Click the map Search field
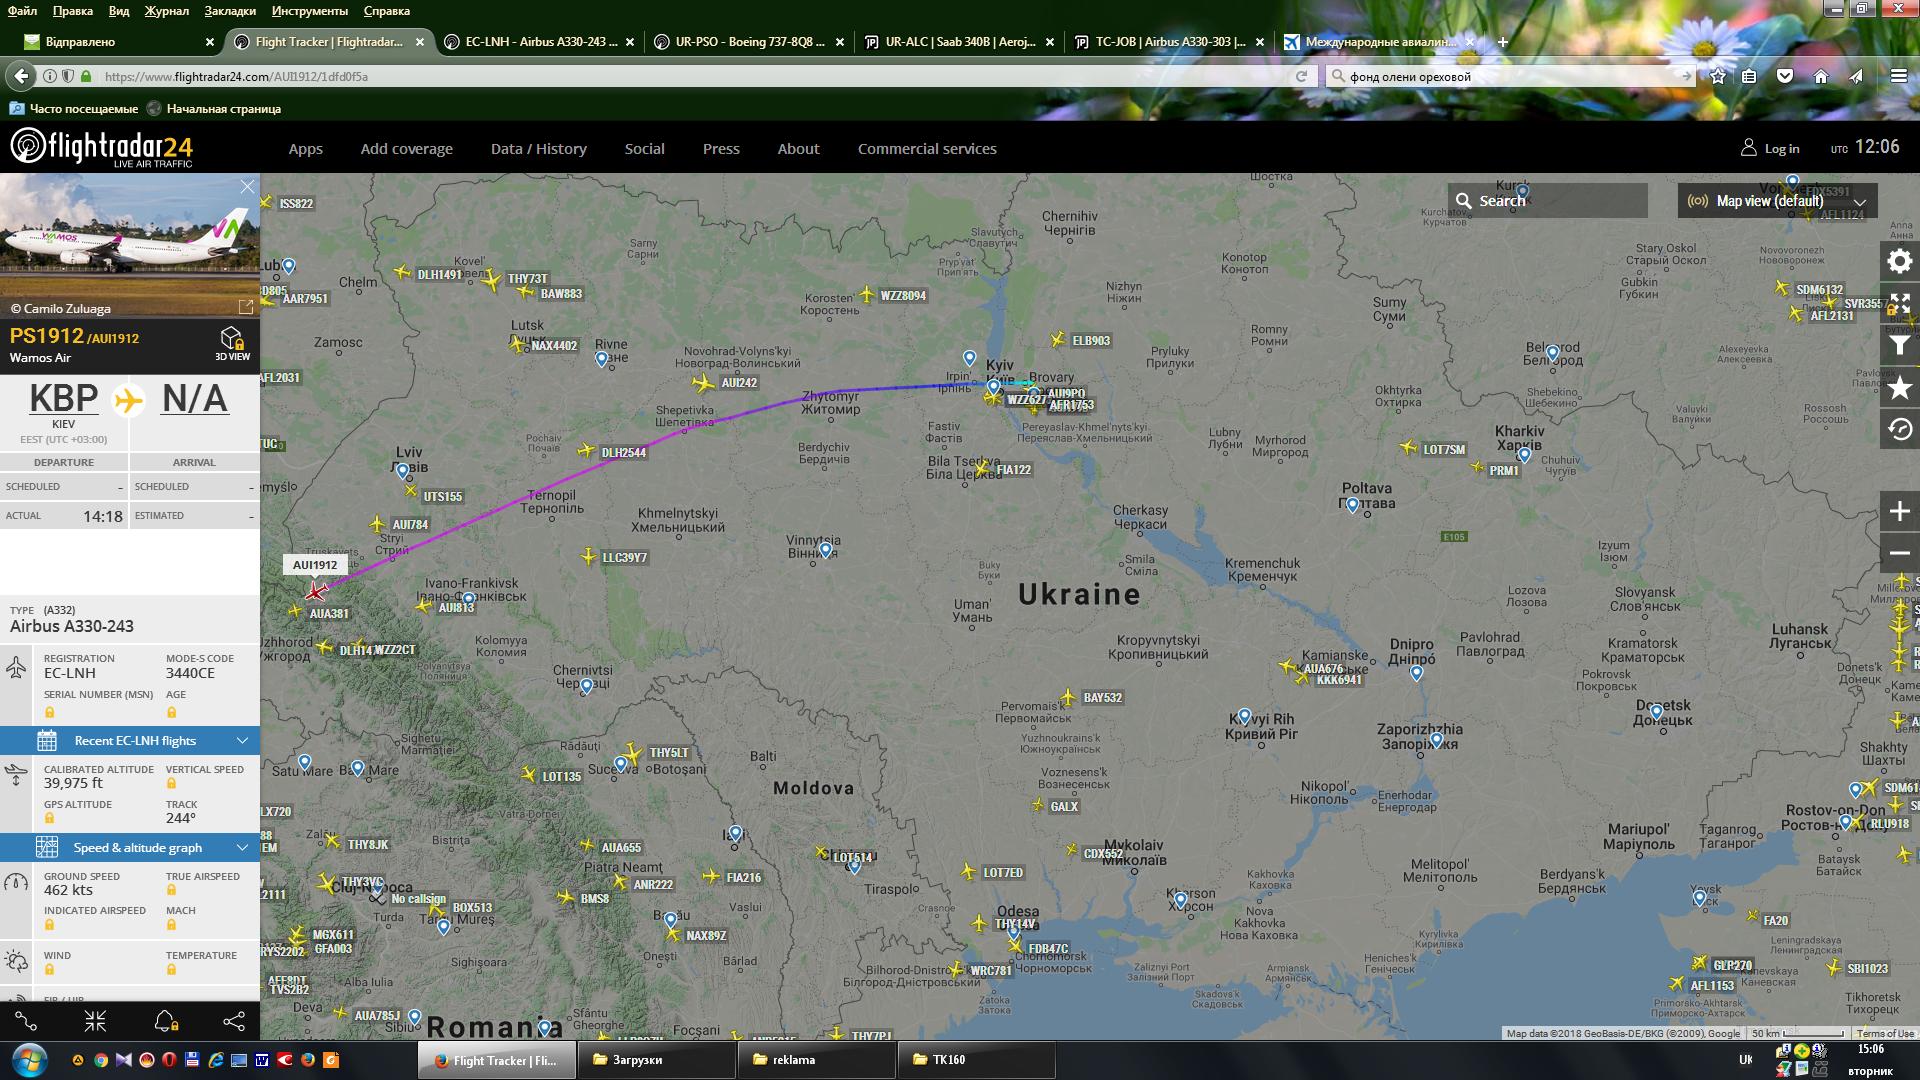The height and width of the screenshot is (1080, 1920). click(x=1548, y=201)
